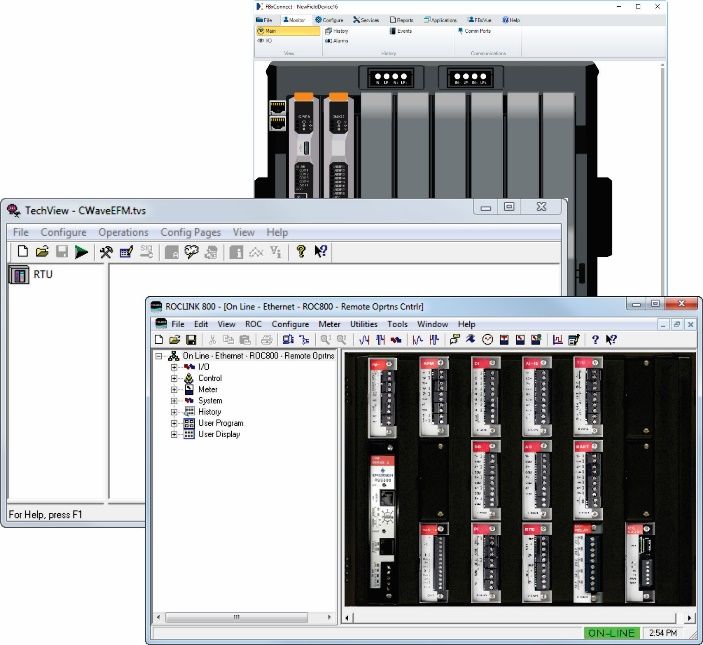
Task: Open ROCLINK Utilities menu
Action: [x=364, y=324]
